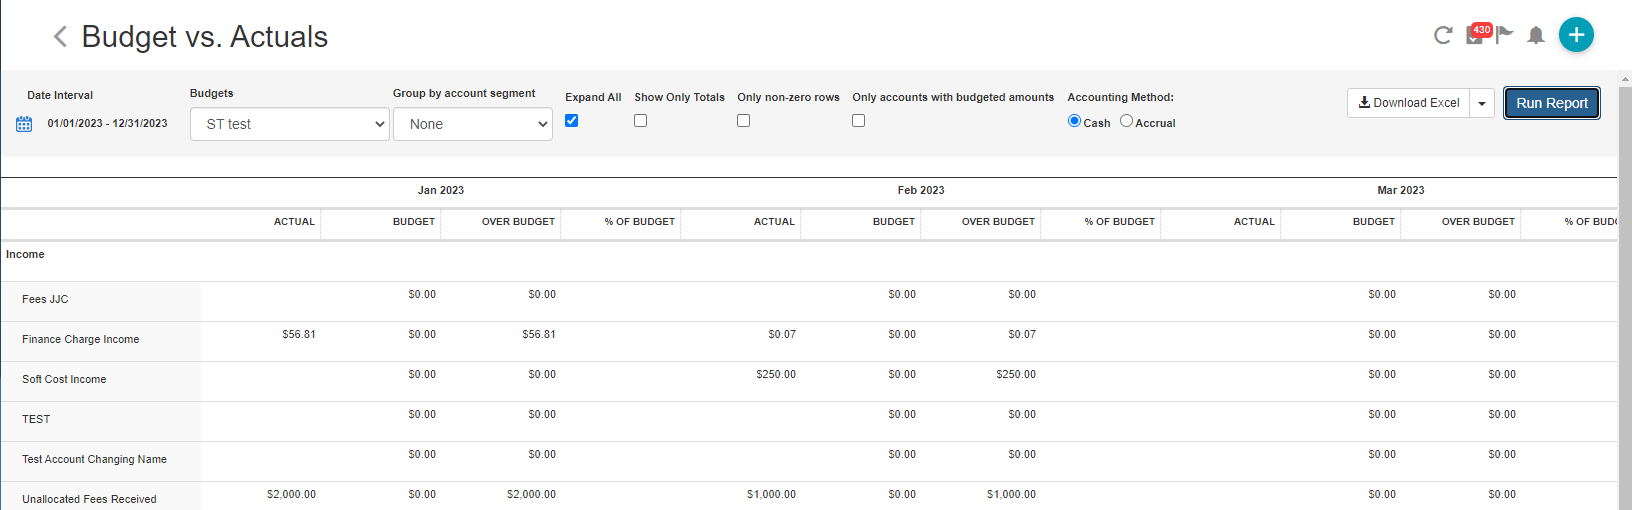
Task: Toggle the Expand All checkbox
Action: pos(572,120)
